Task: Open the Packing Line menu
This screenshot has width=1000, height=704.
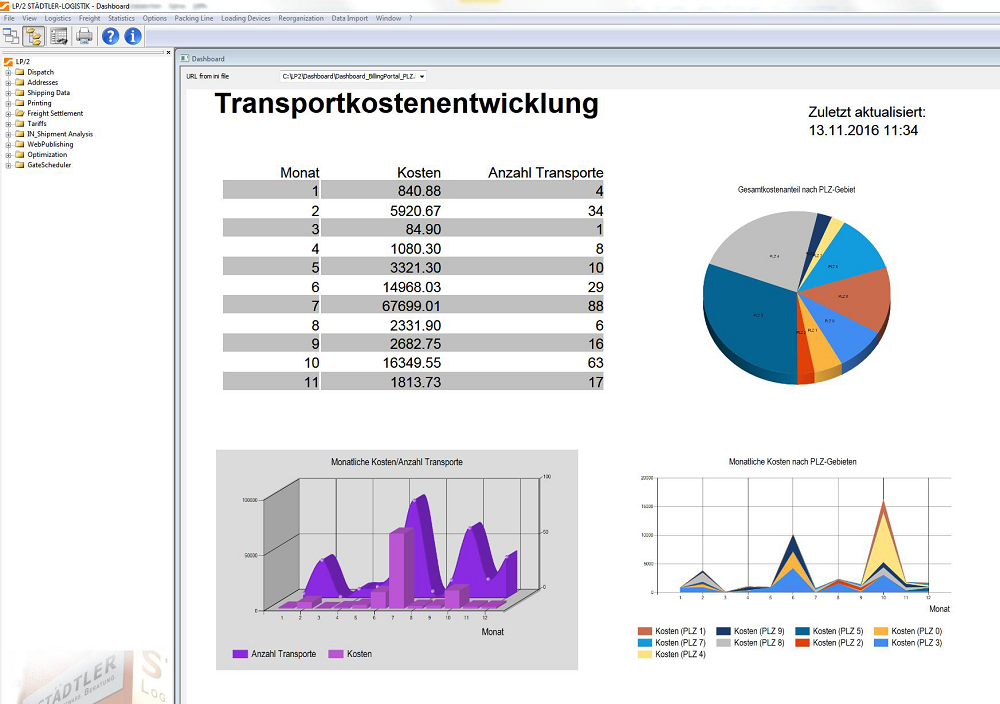Action: (194, 18)
